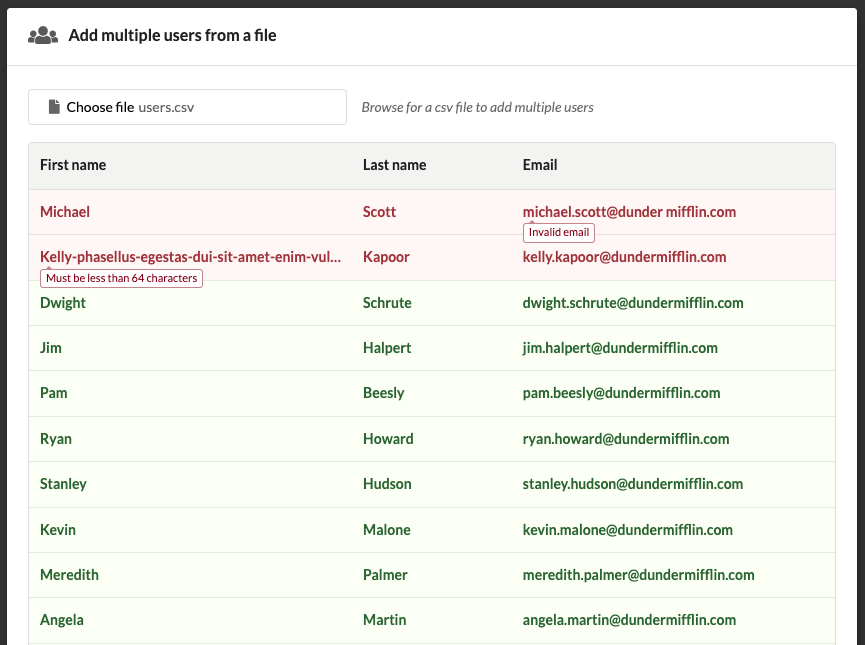Click the multiple users group icon
865x645 pixels.
pos(43,36)
